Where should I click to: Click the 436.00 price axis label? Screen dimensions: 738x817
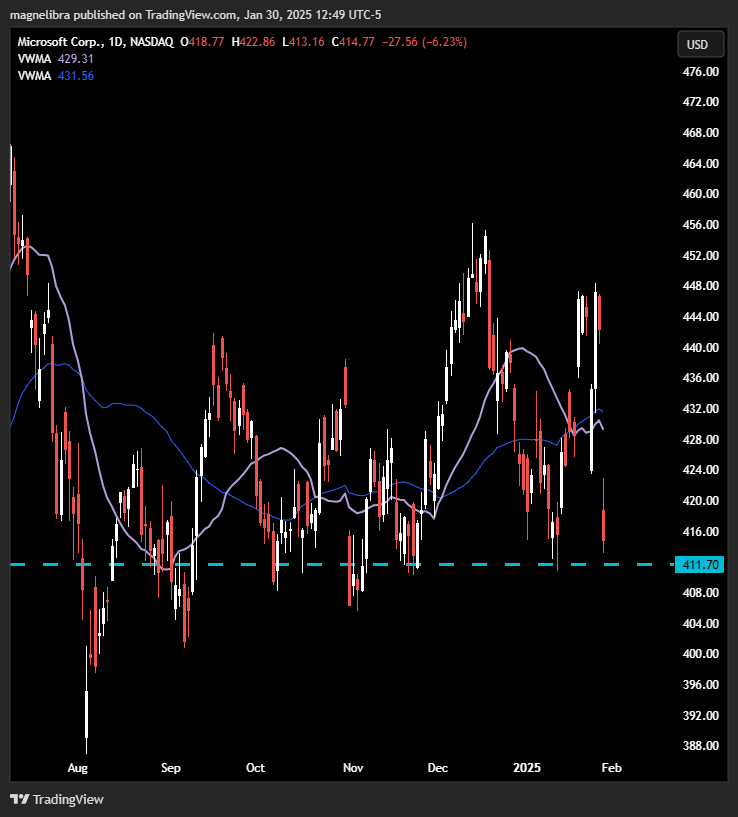700,377
